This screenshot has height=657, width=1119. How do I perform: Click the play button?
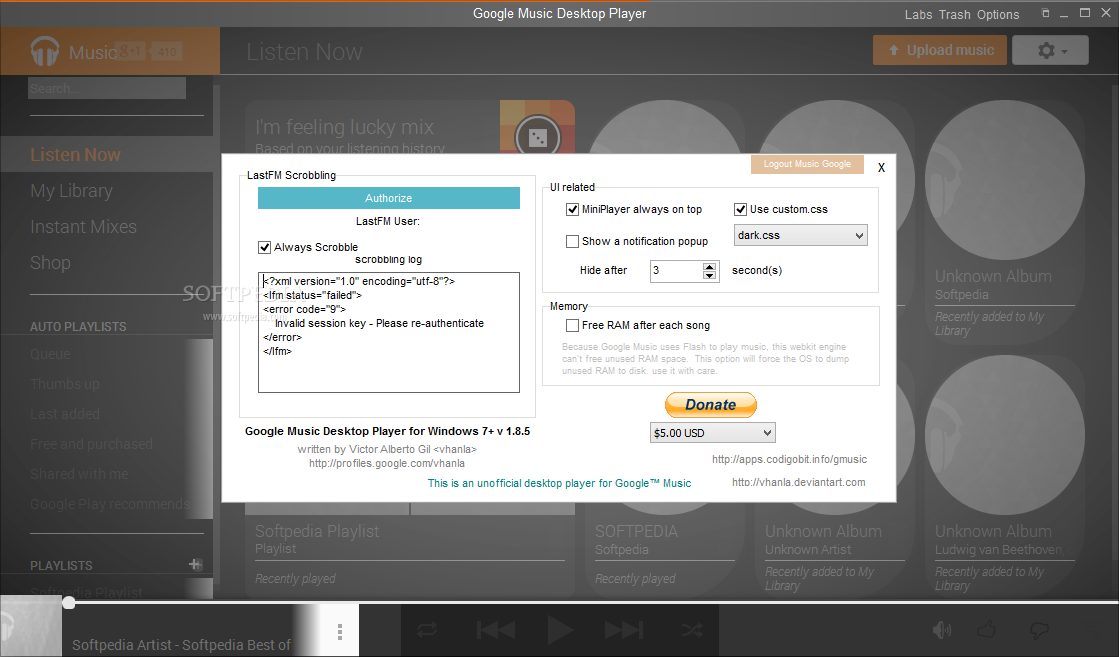[x=560, y=630]
